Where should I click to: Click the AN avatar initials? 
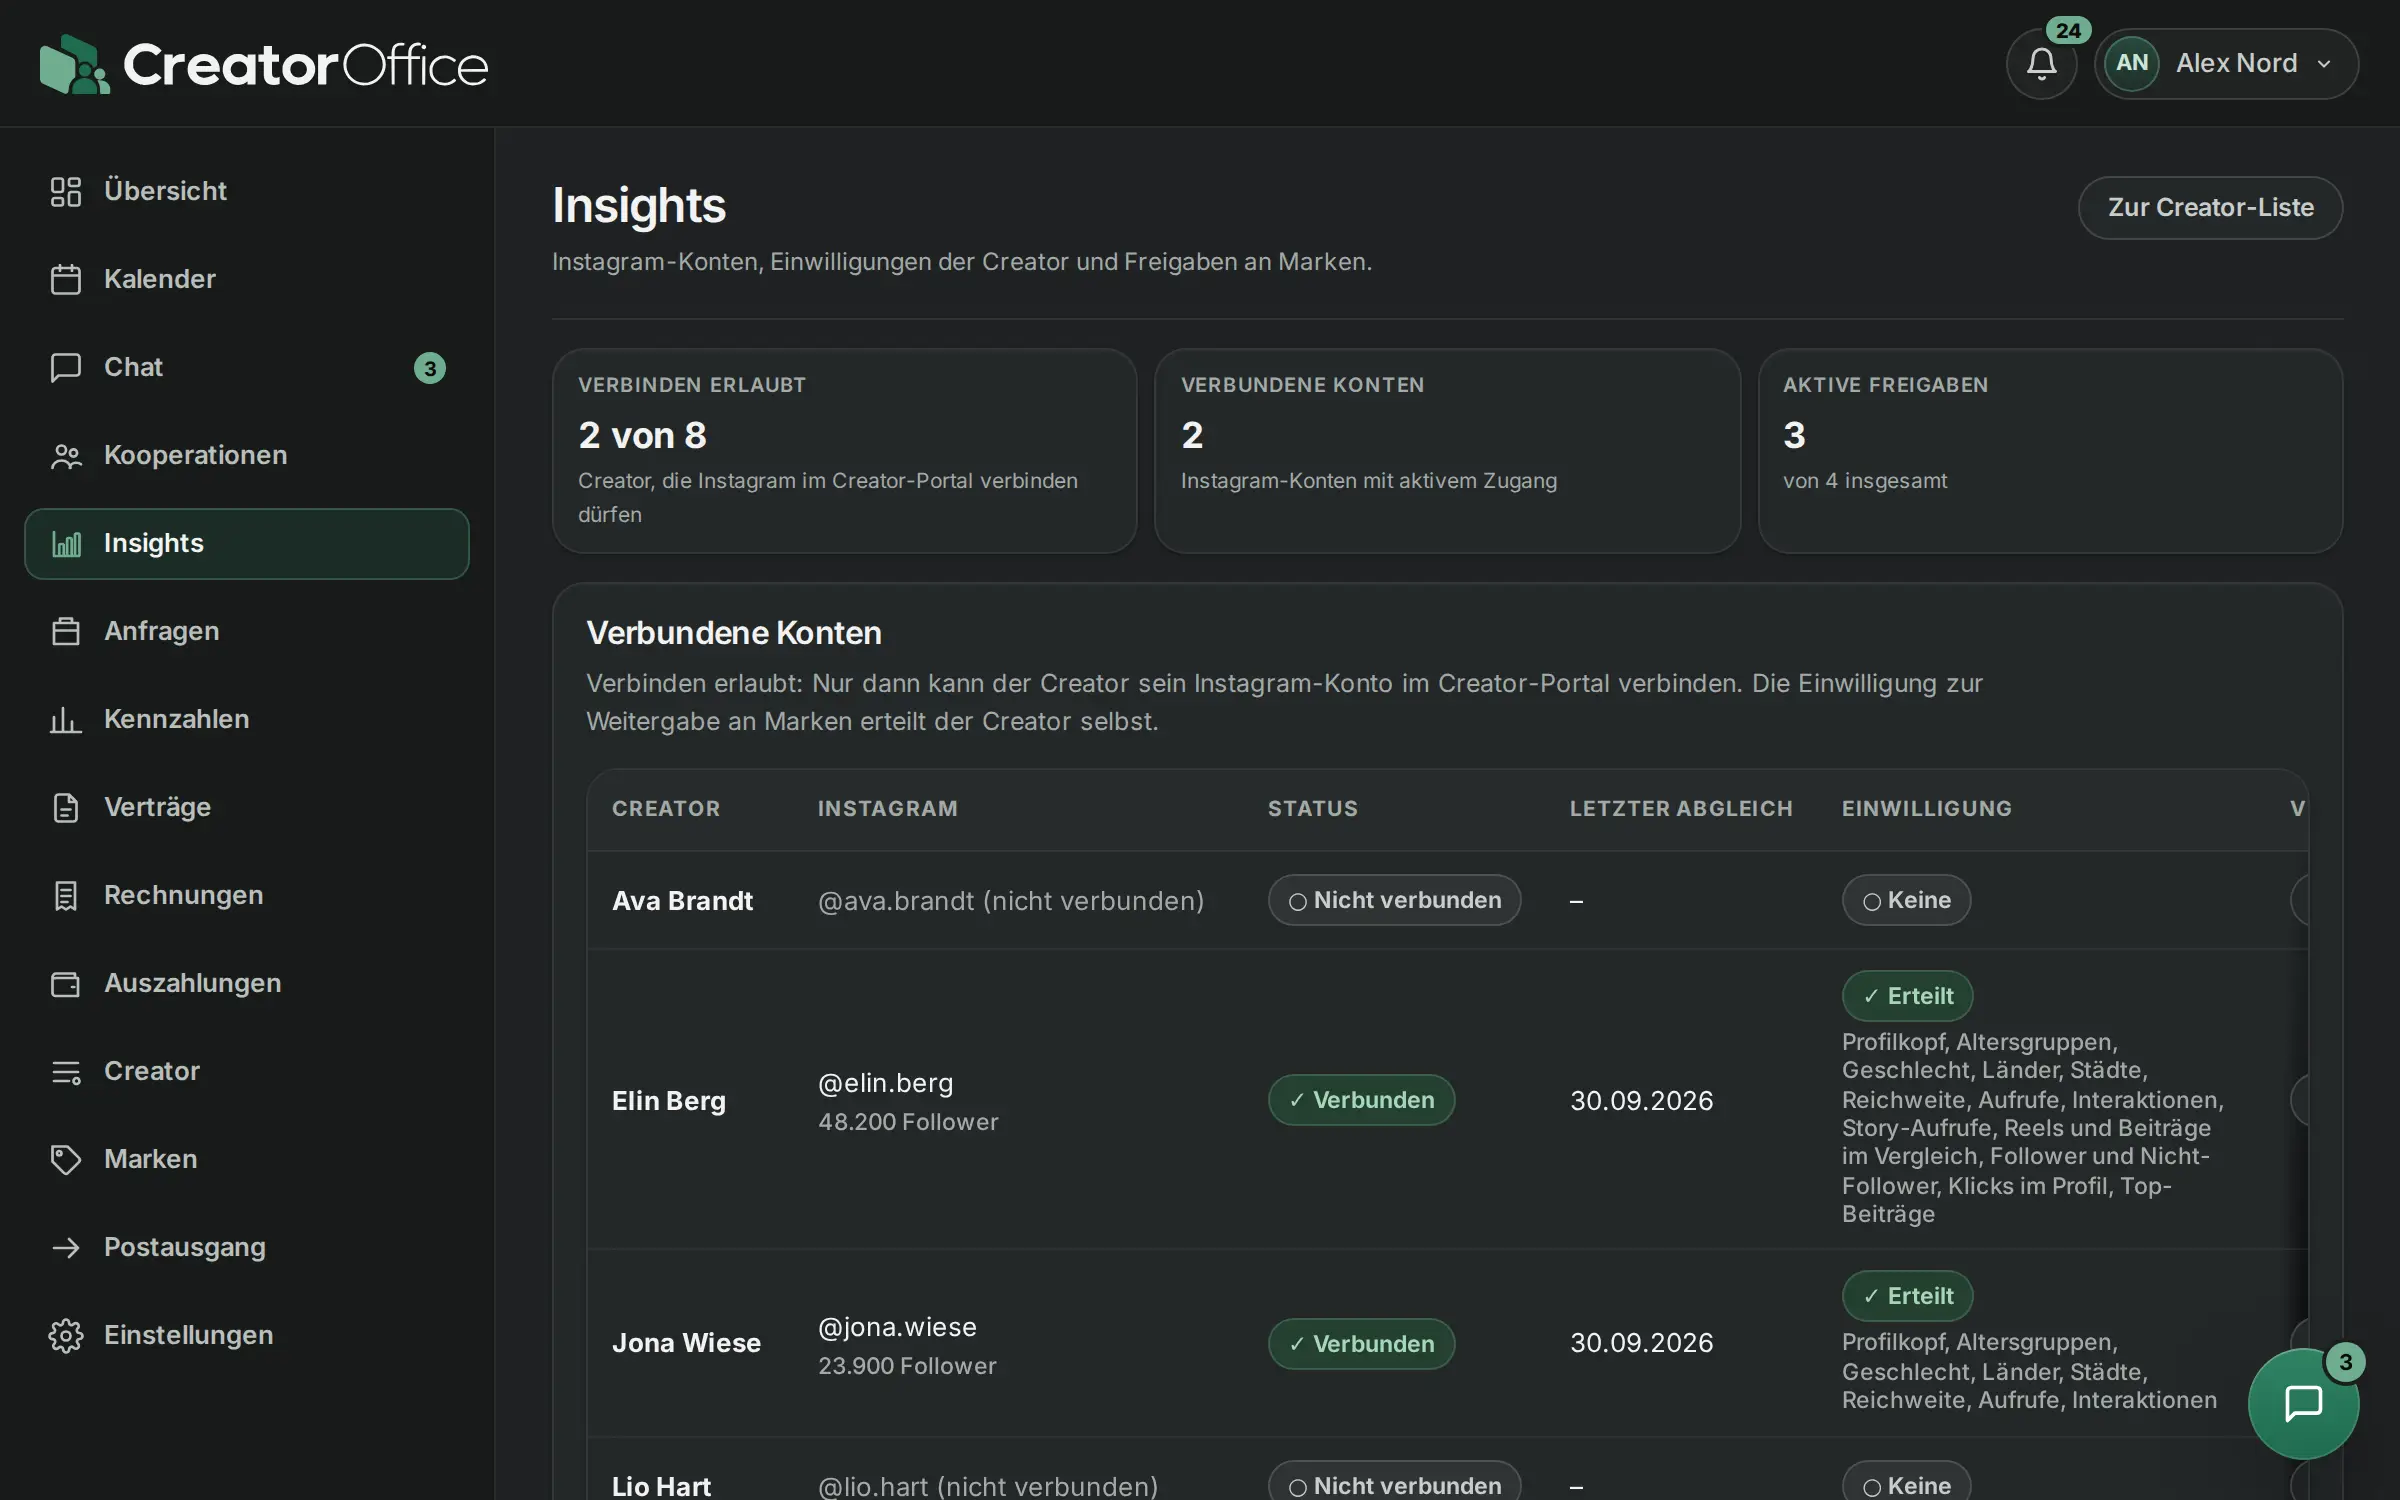(2132, 63)
